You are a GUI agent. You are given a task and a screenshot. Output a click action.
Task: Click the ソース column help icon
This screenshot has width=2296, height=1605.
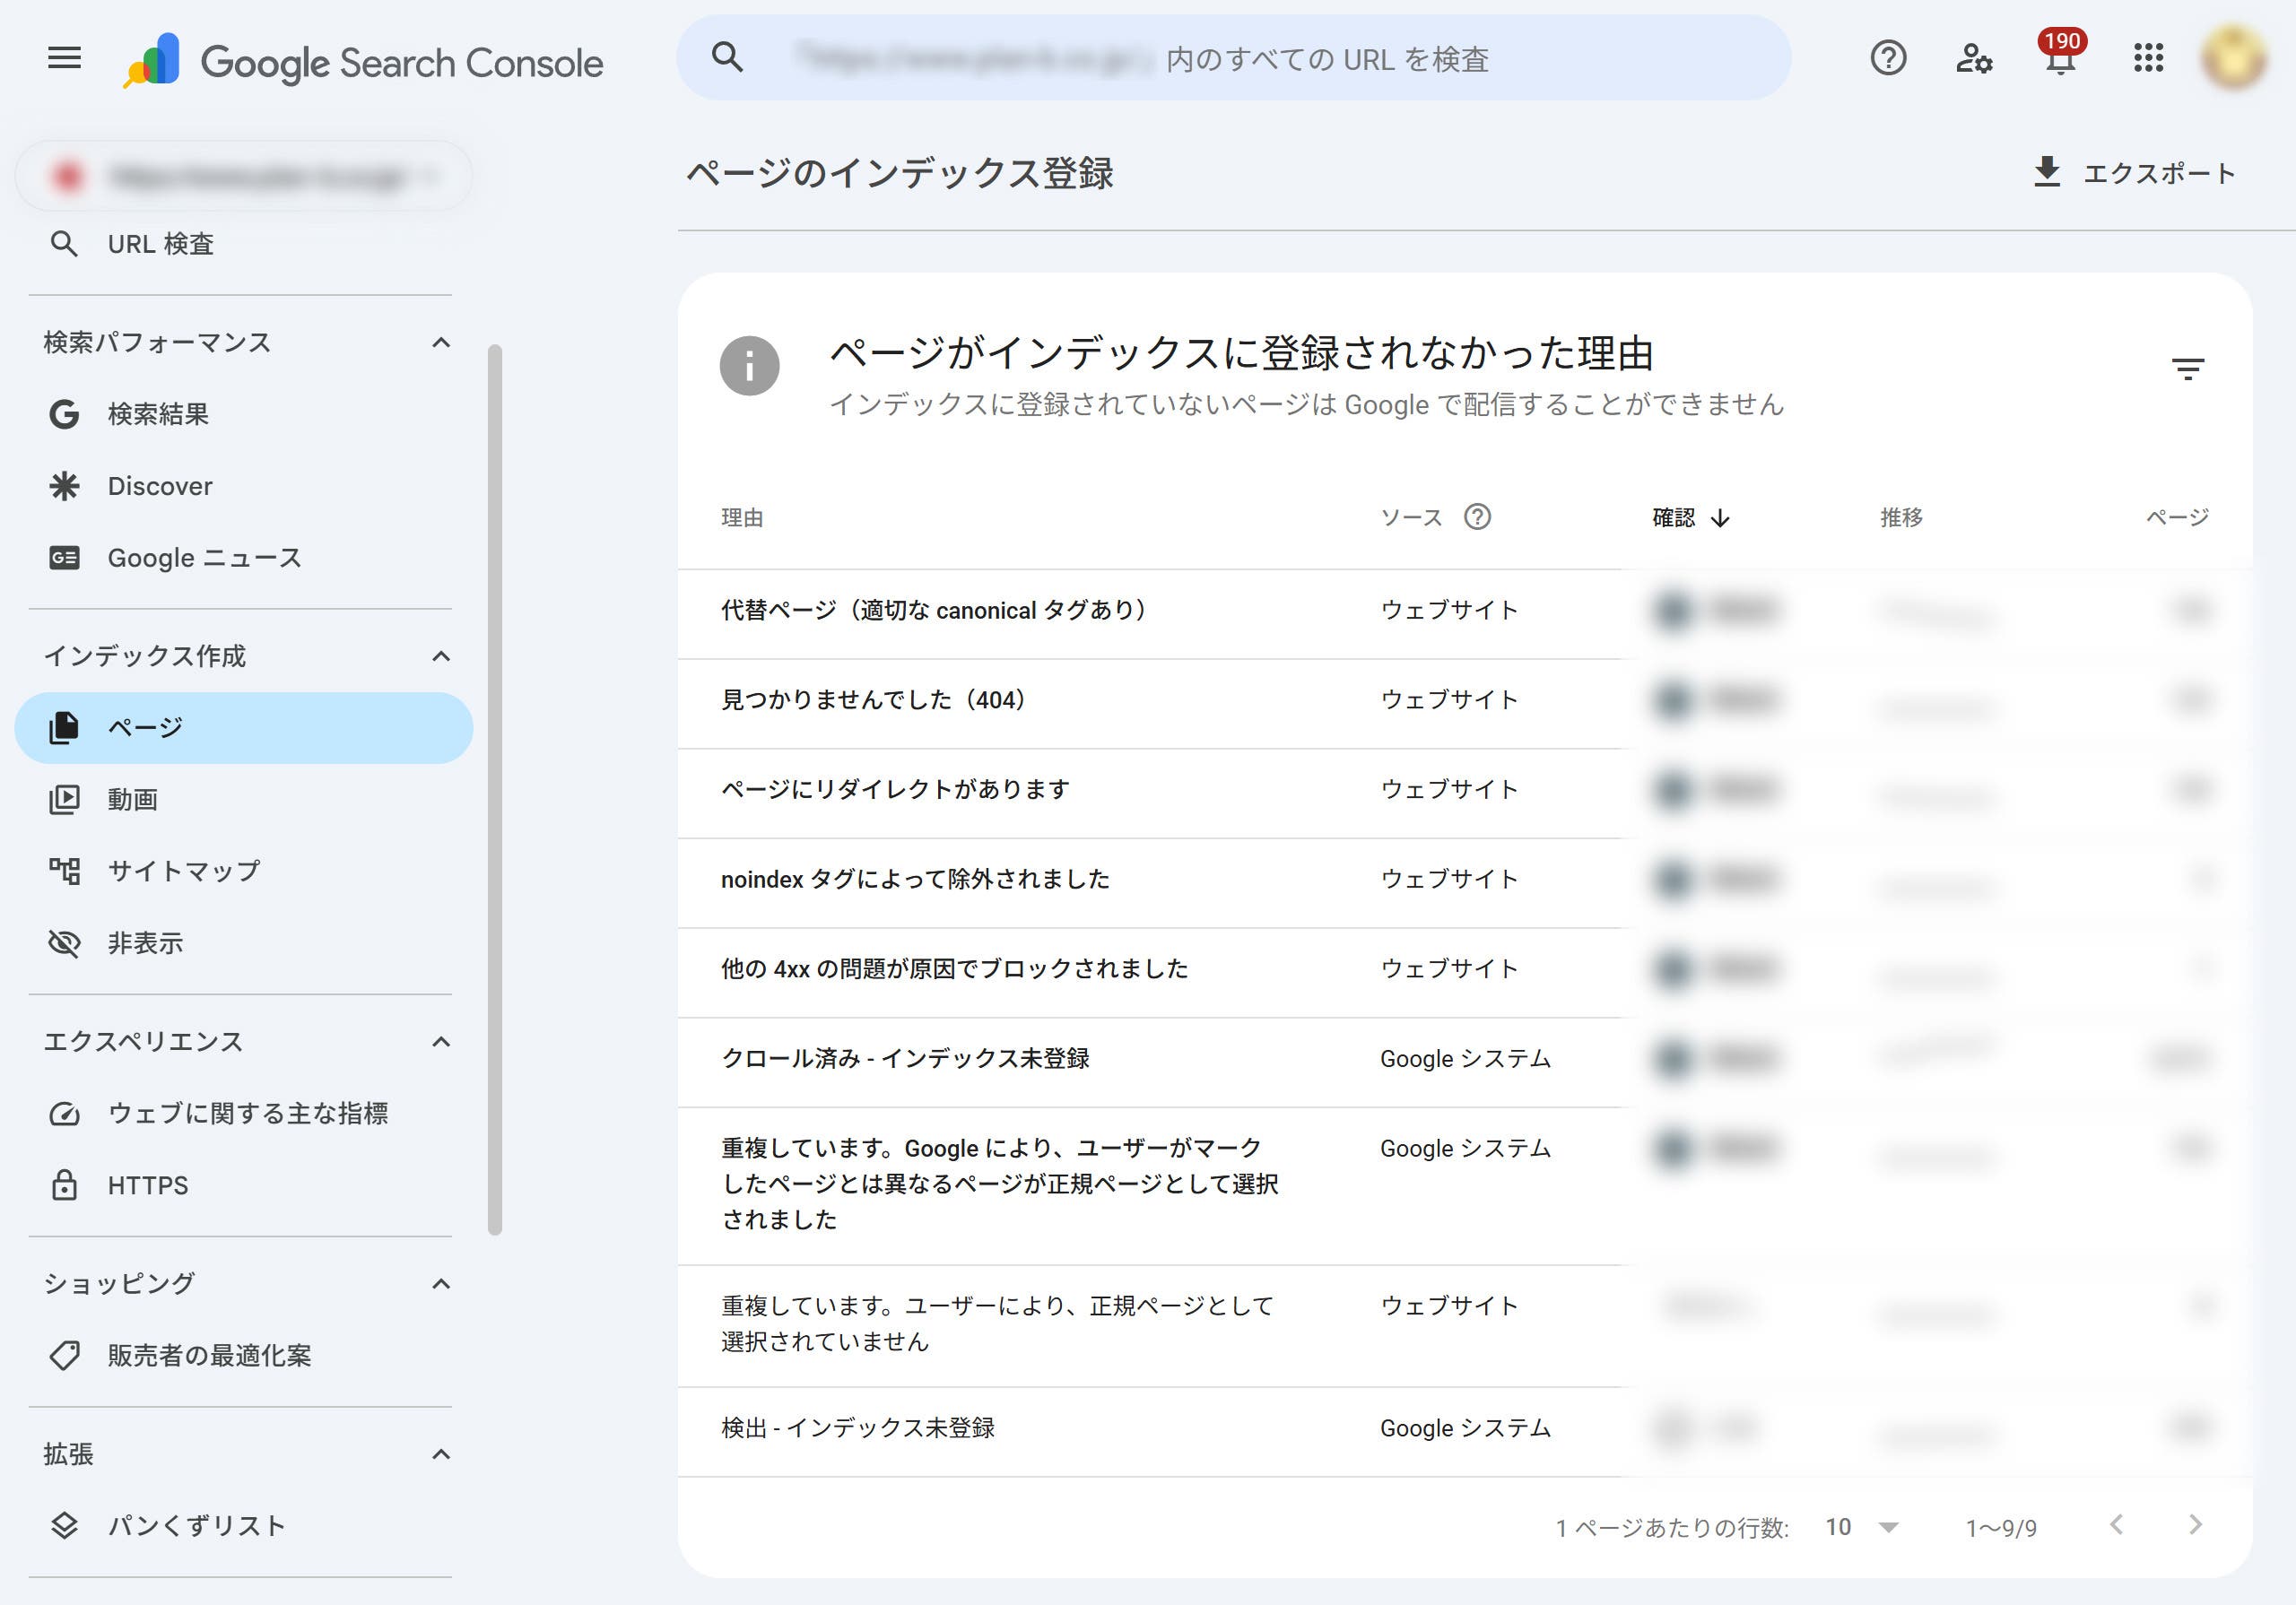(x=1477, y=517)
